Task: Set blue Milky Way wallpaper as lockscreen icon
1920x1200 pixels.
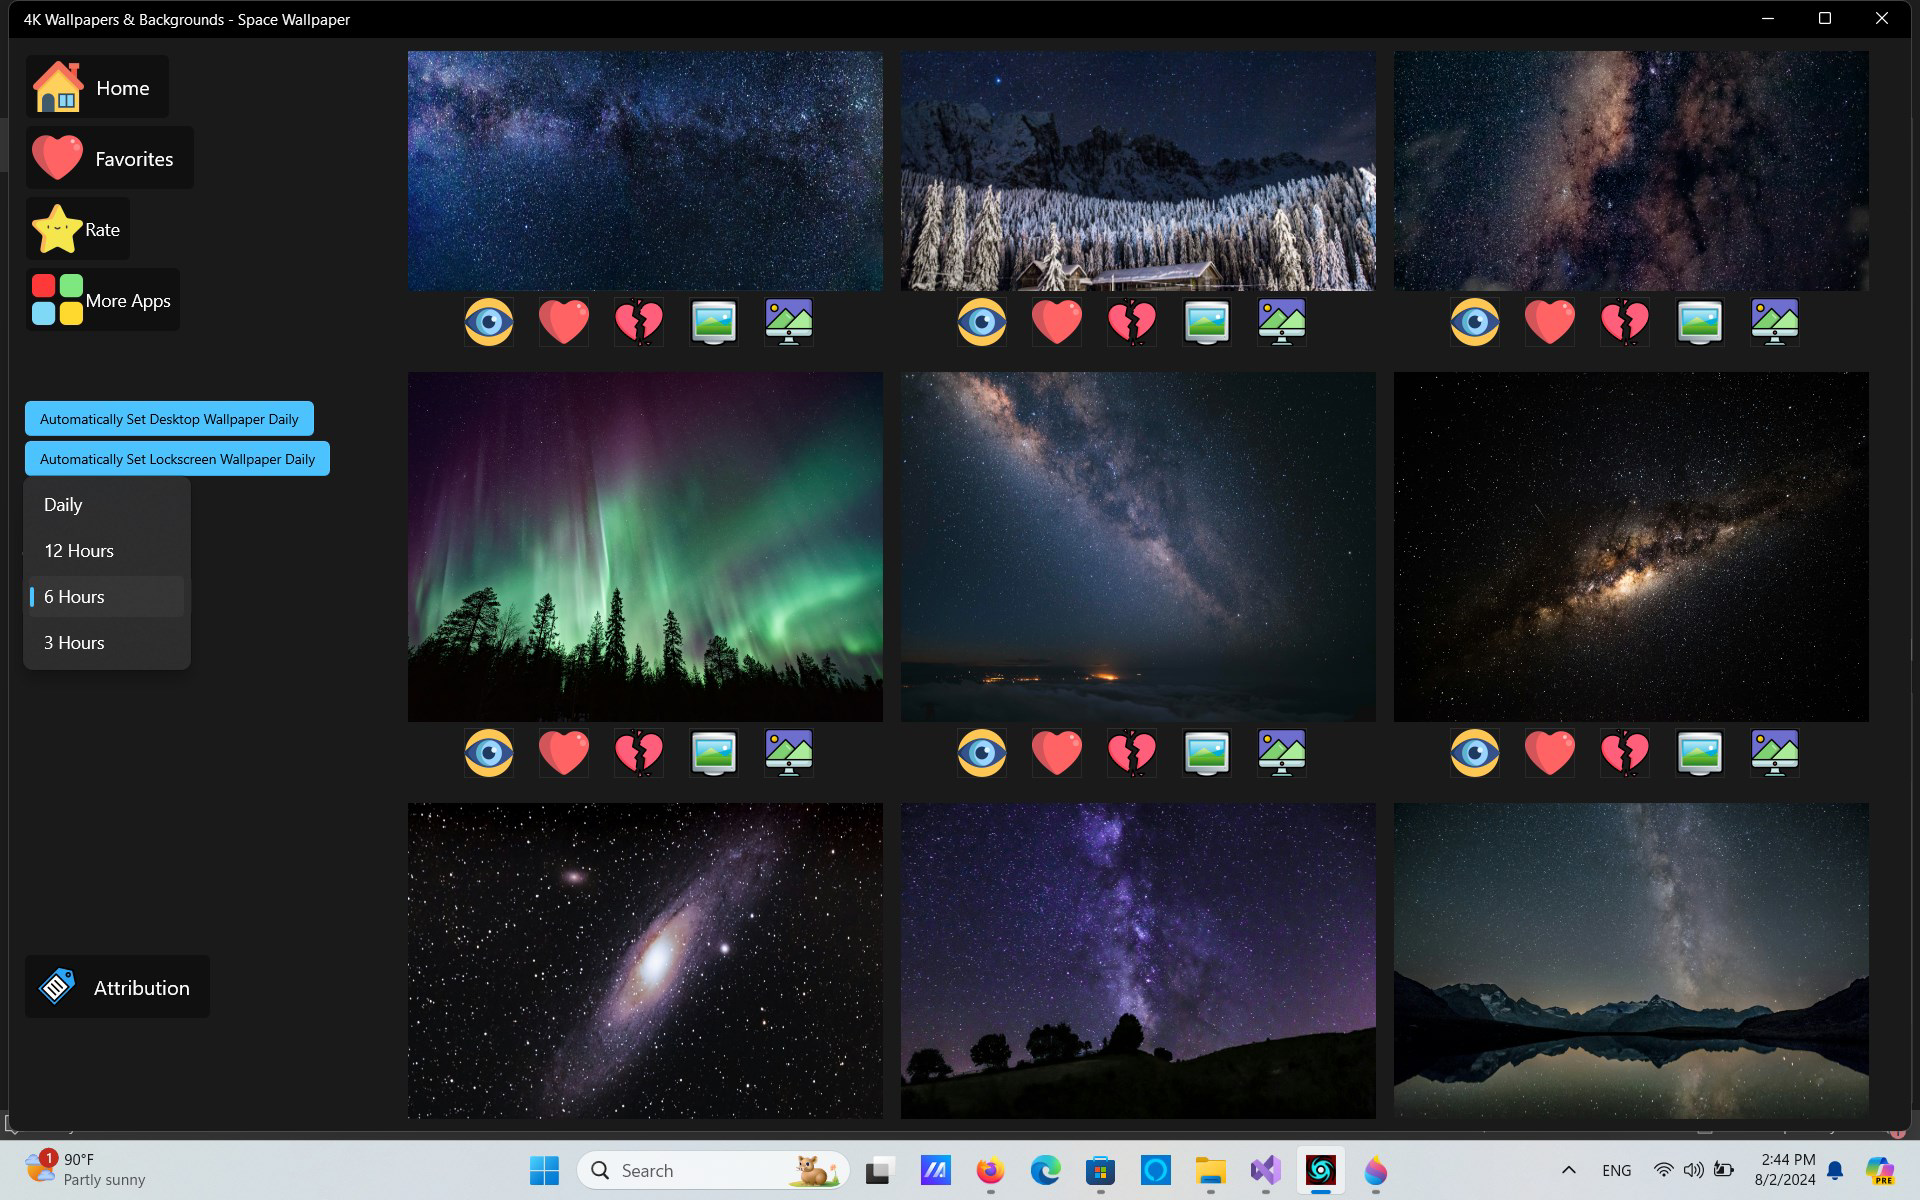Action: point(789,322)
